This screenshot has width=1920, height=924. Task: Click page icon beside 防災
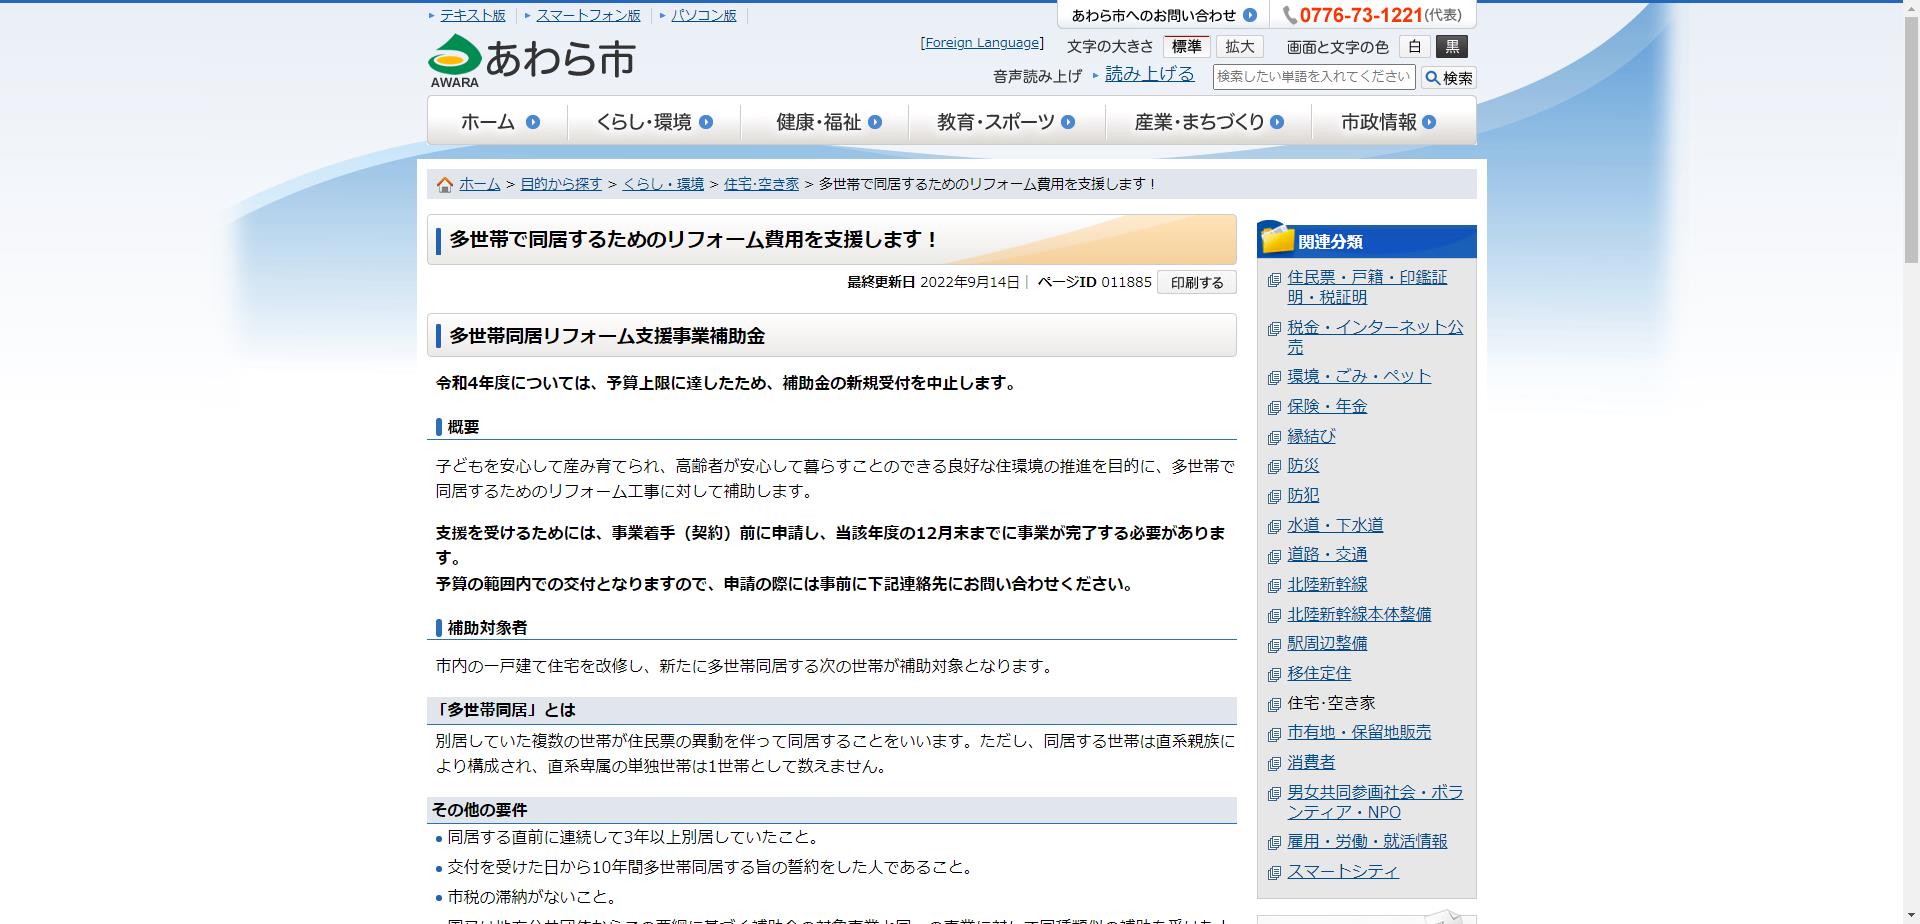click(x=1274, y=467)
